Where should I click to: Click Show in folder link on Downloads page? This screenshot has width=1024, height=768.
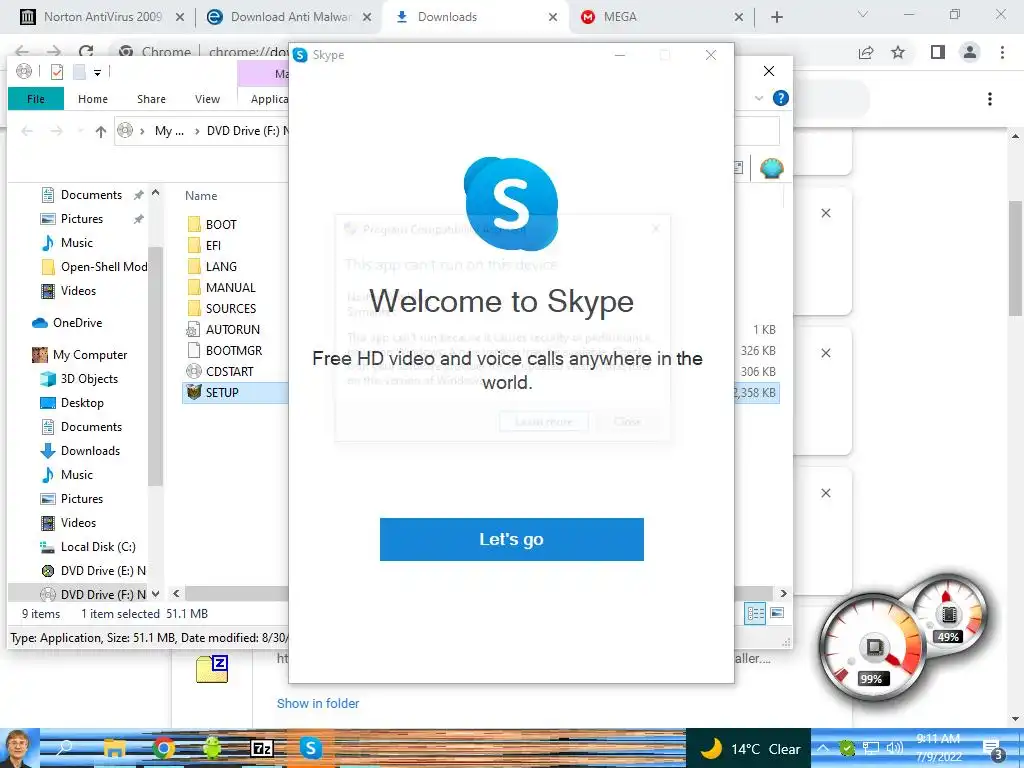click(317, 703)
